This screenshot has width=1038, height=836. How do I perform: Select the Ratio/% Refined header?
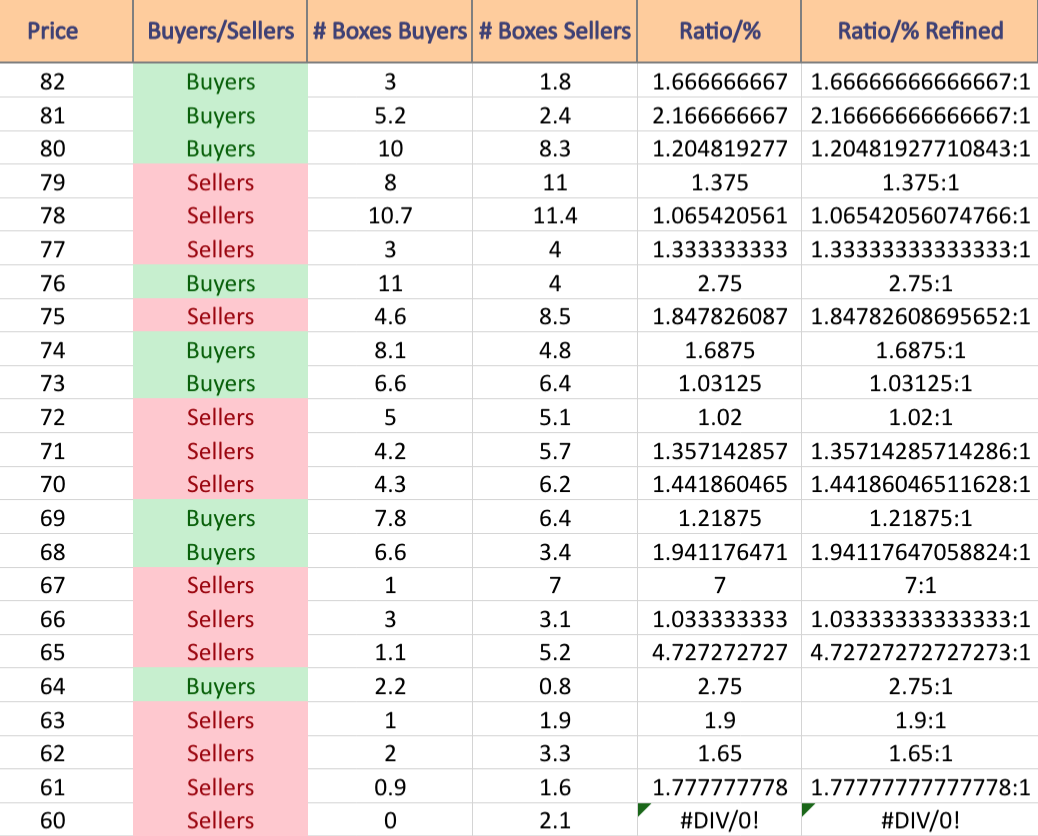[x=920, y=31]
